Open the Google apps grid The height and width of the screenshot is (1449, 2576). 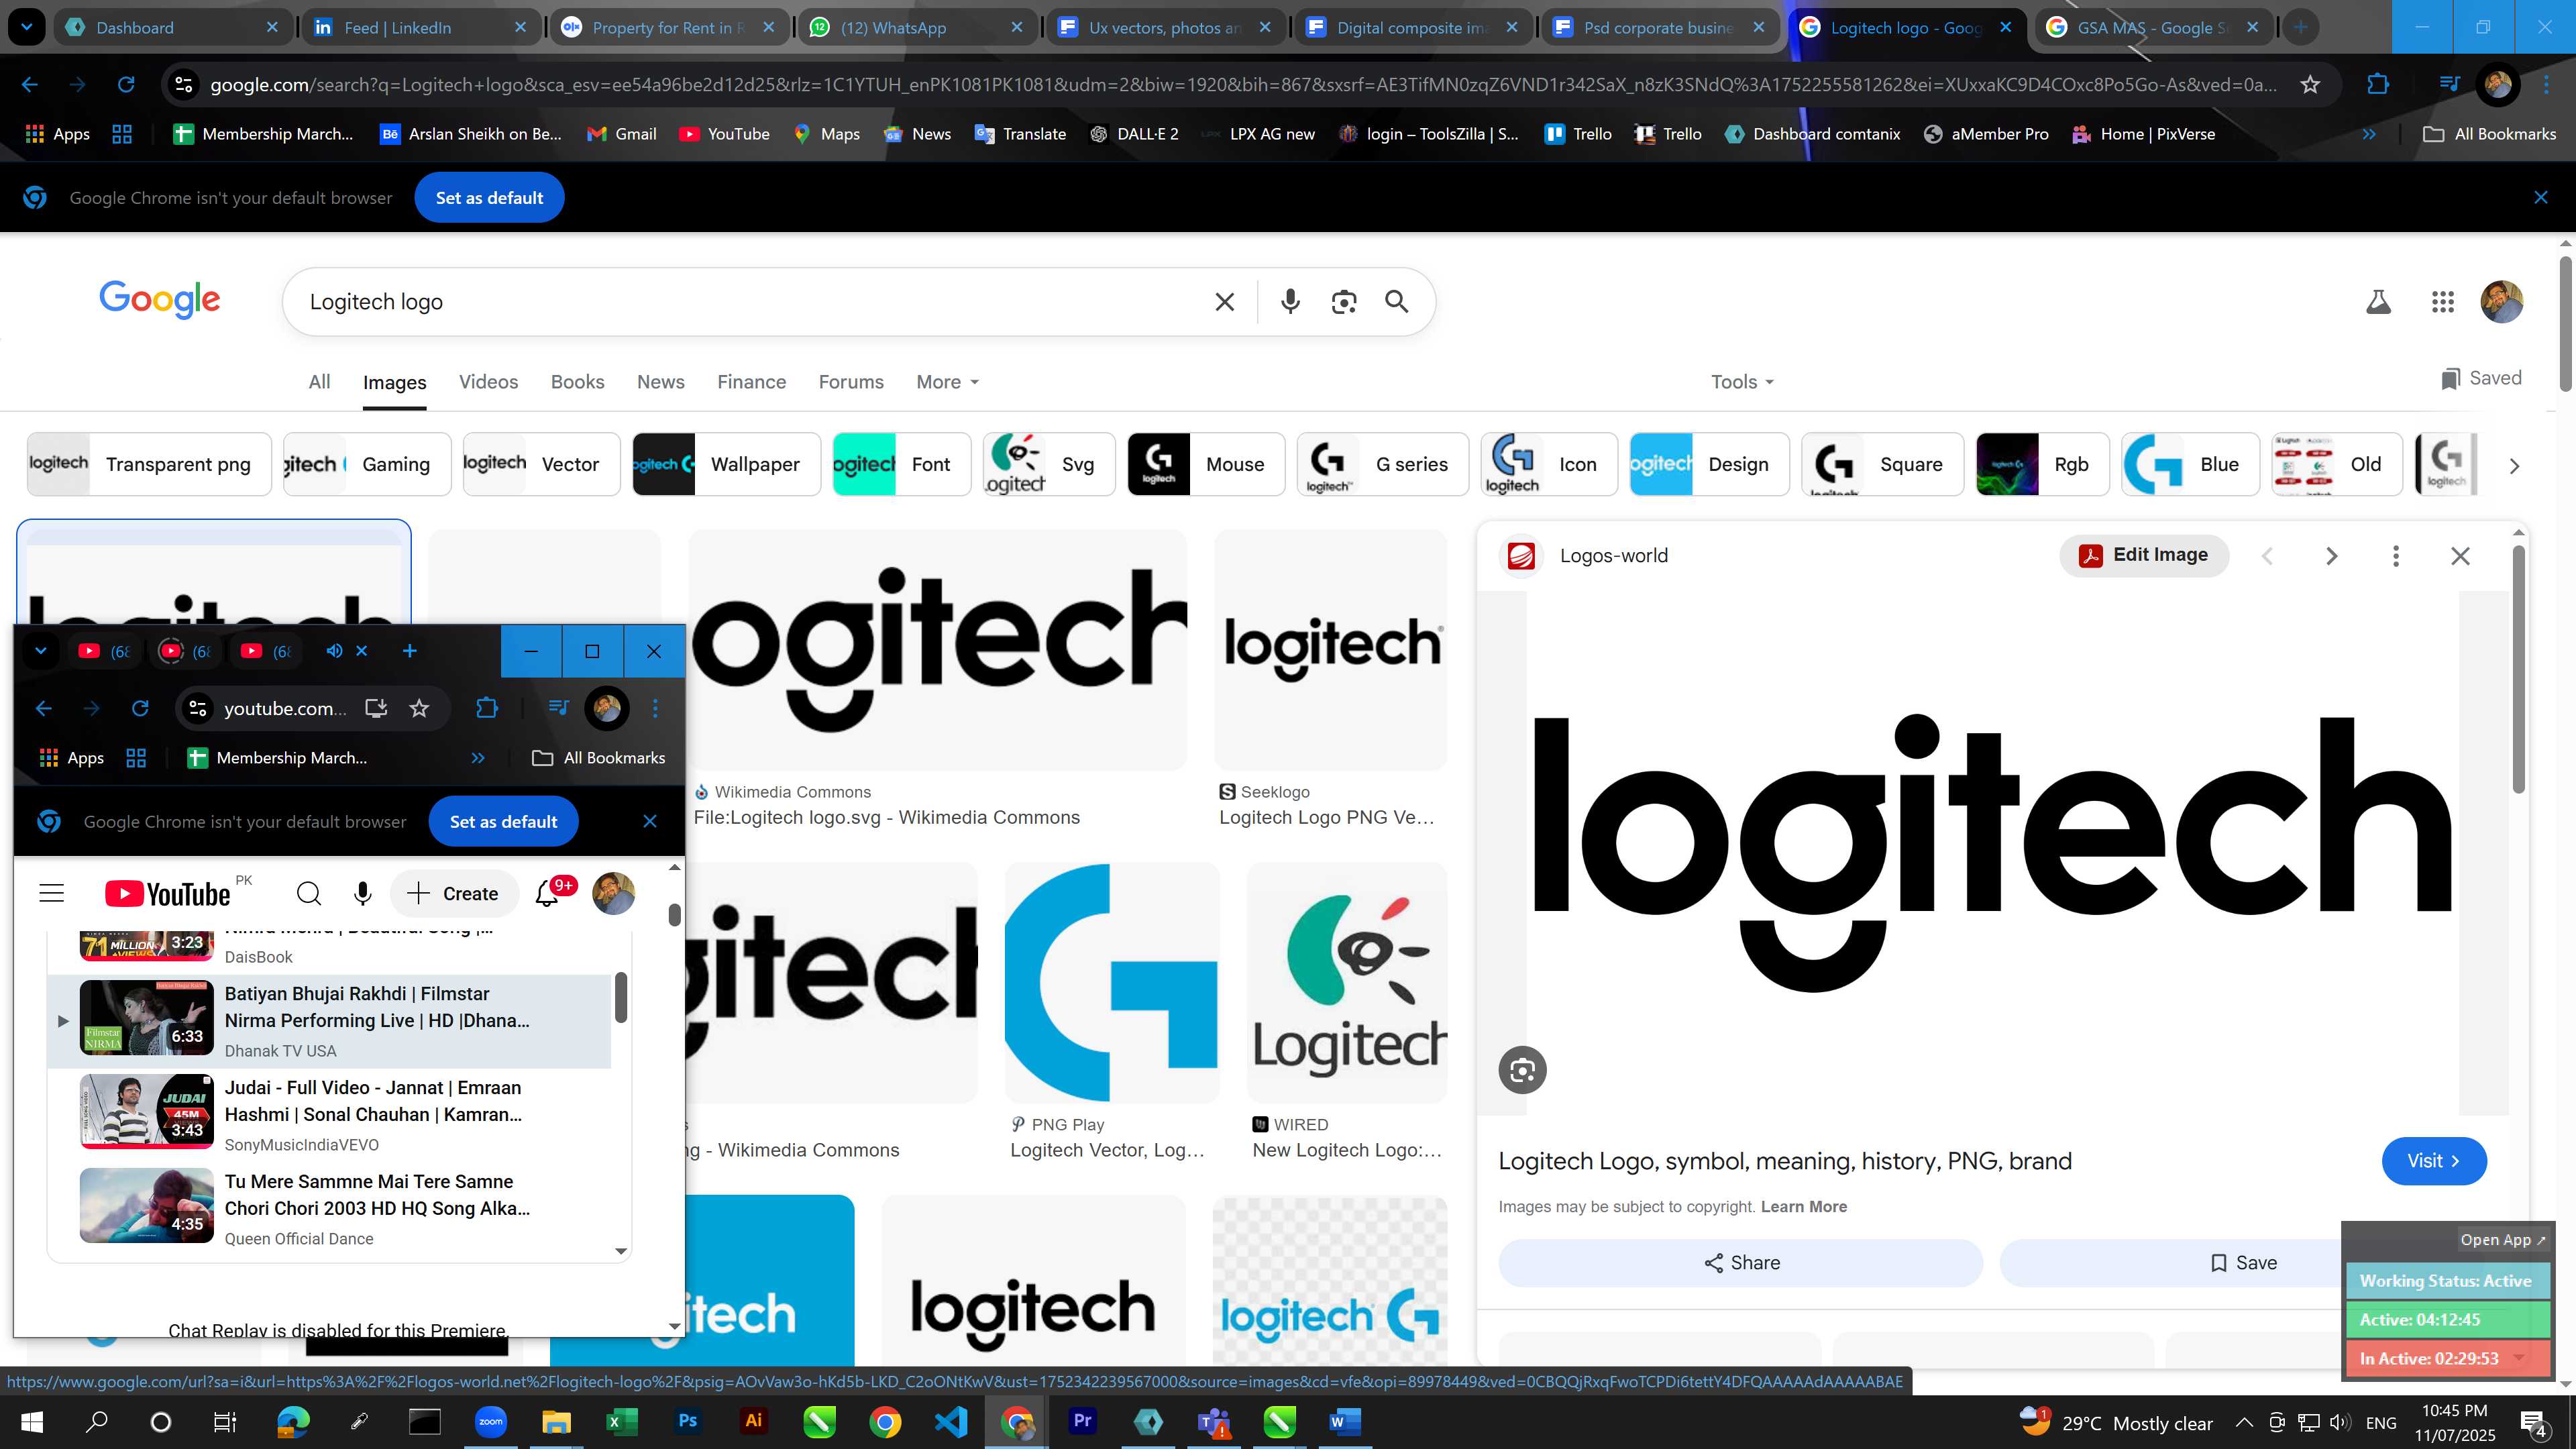pos(2442,302)
